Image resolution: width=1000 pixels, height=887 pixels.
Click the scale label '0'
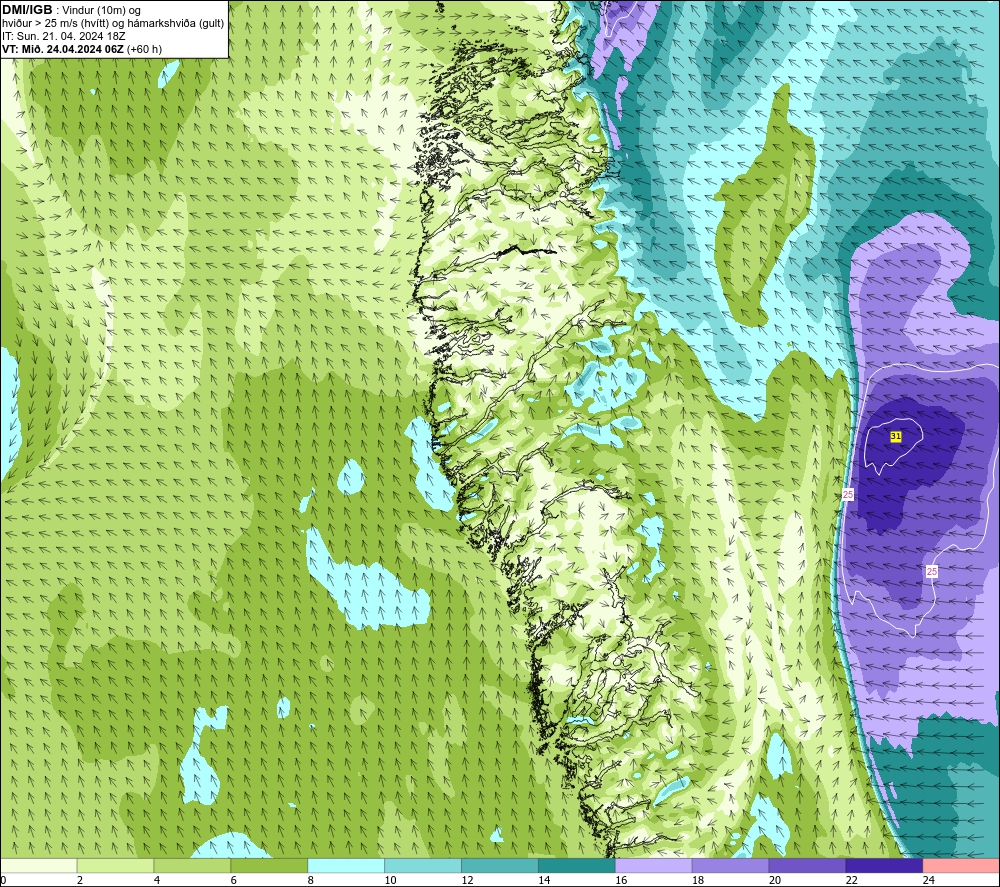[4, 880]
